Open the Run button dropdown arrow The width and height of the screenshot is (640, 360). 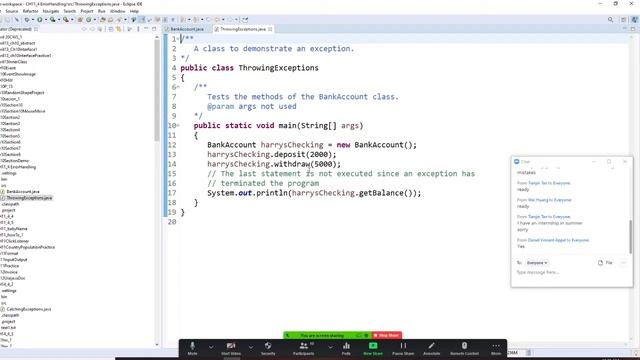point(46,20)
